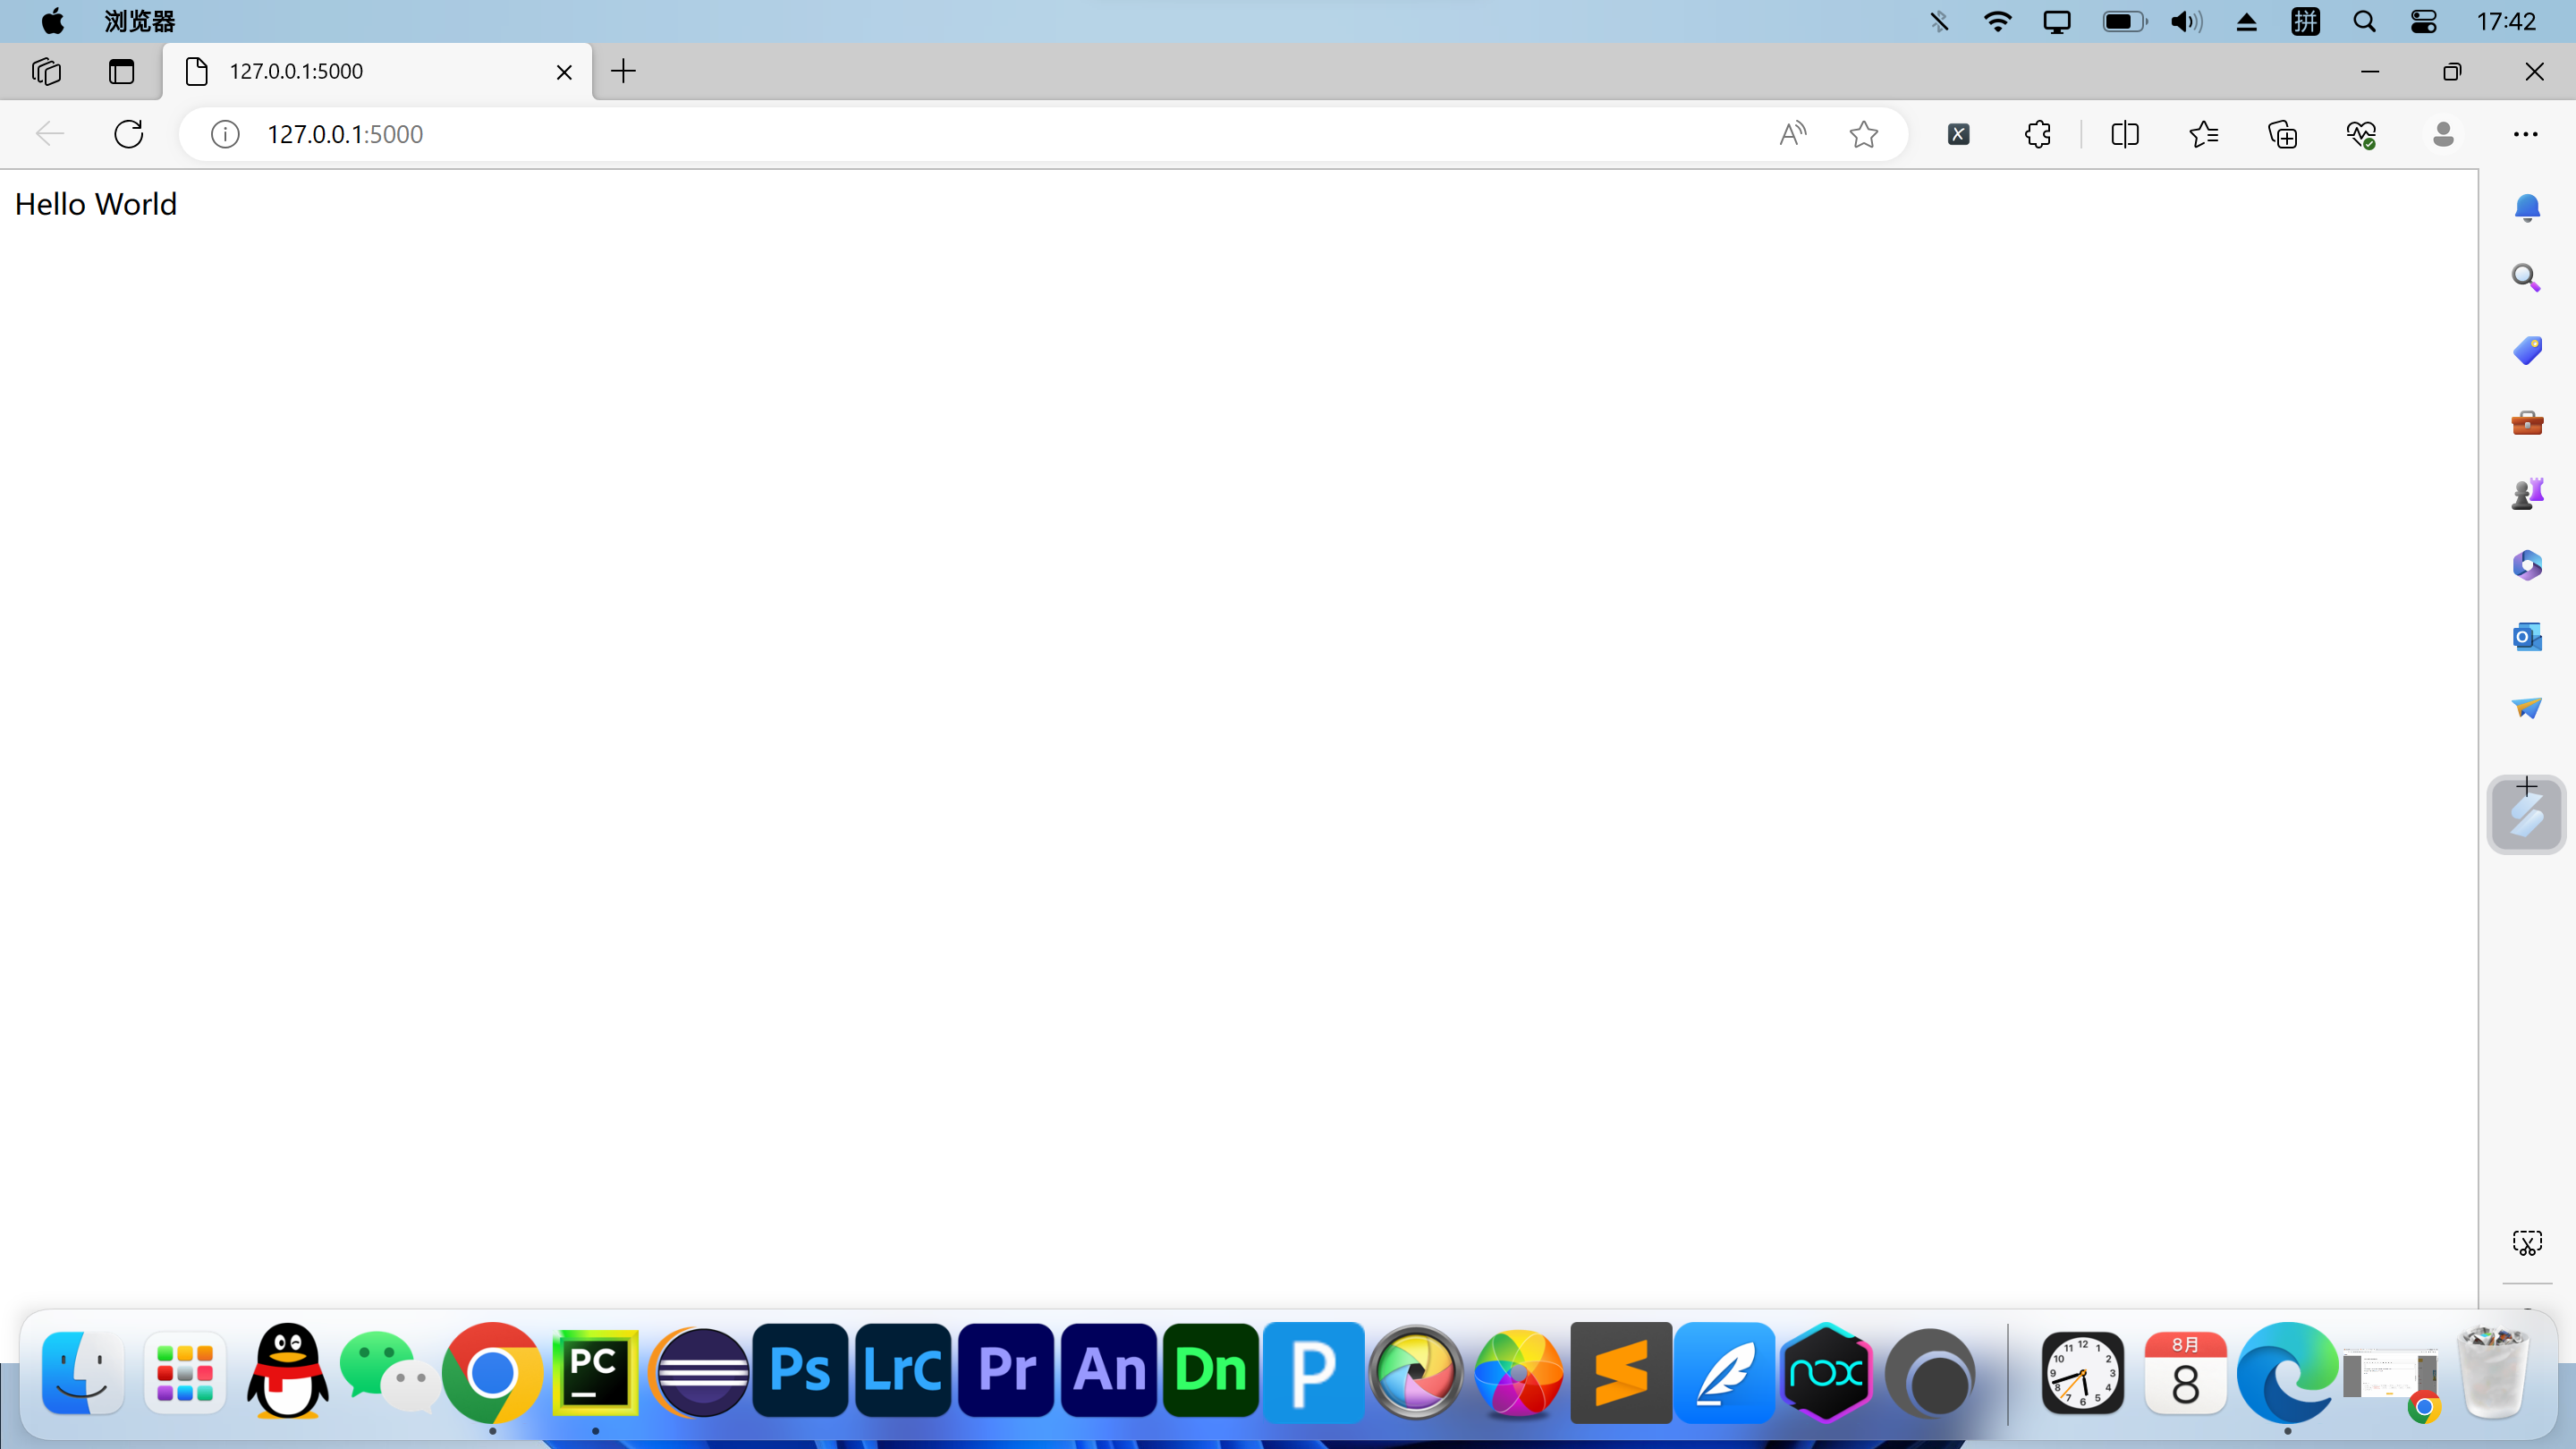
Task: Open the Favorites list
Action: click(2204, 134)
